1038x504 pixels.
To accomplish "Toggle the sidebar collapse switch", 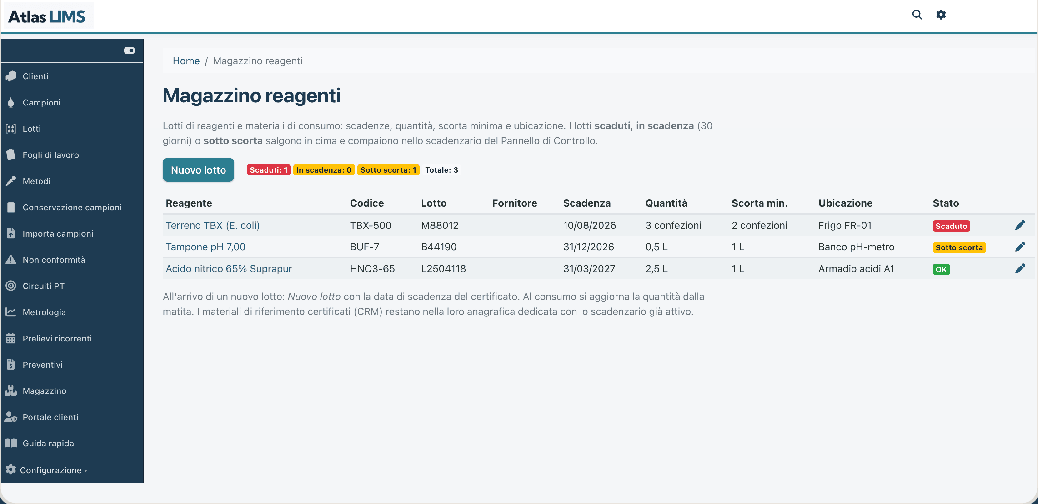I will point(130,50).
